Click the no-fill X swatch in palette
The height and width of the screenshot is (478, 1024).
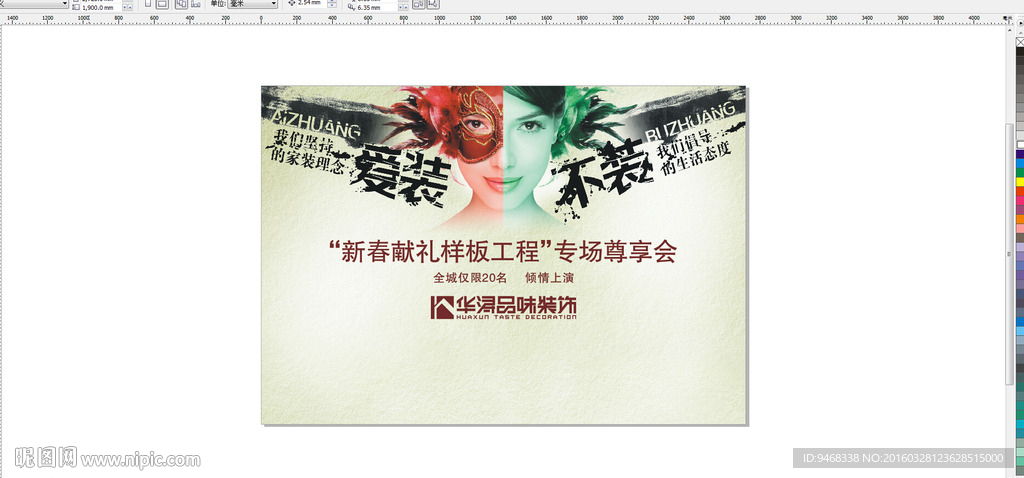pyautogui.click(x=1020, y=42)
